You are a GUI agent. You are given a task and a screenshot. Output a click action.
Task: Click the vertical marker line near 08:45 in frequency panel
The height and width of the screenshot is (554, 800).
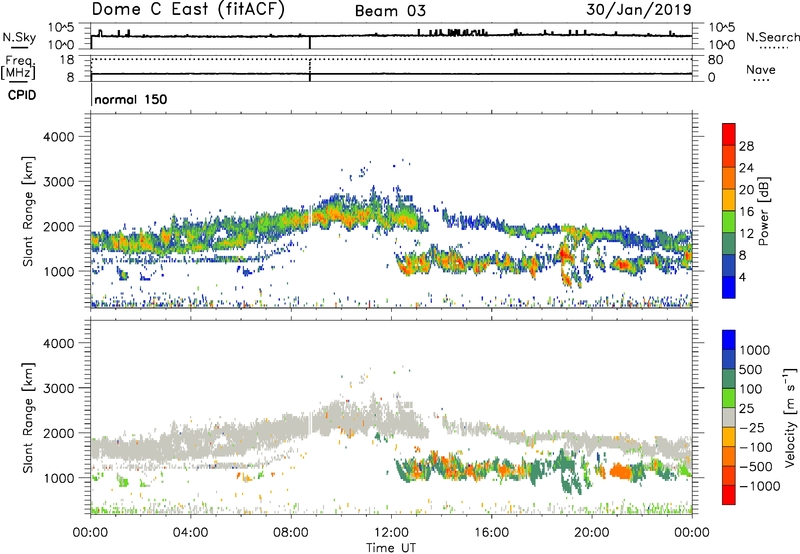coord(310,69)
